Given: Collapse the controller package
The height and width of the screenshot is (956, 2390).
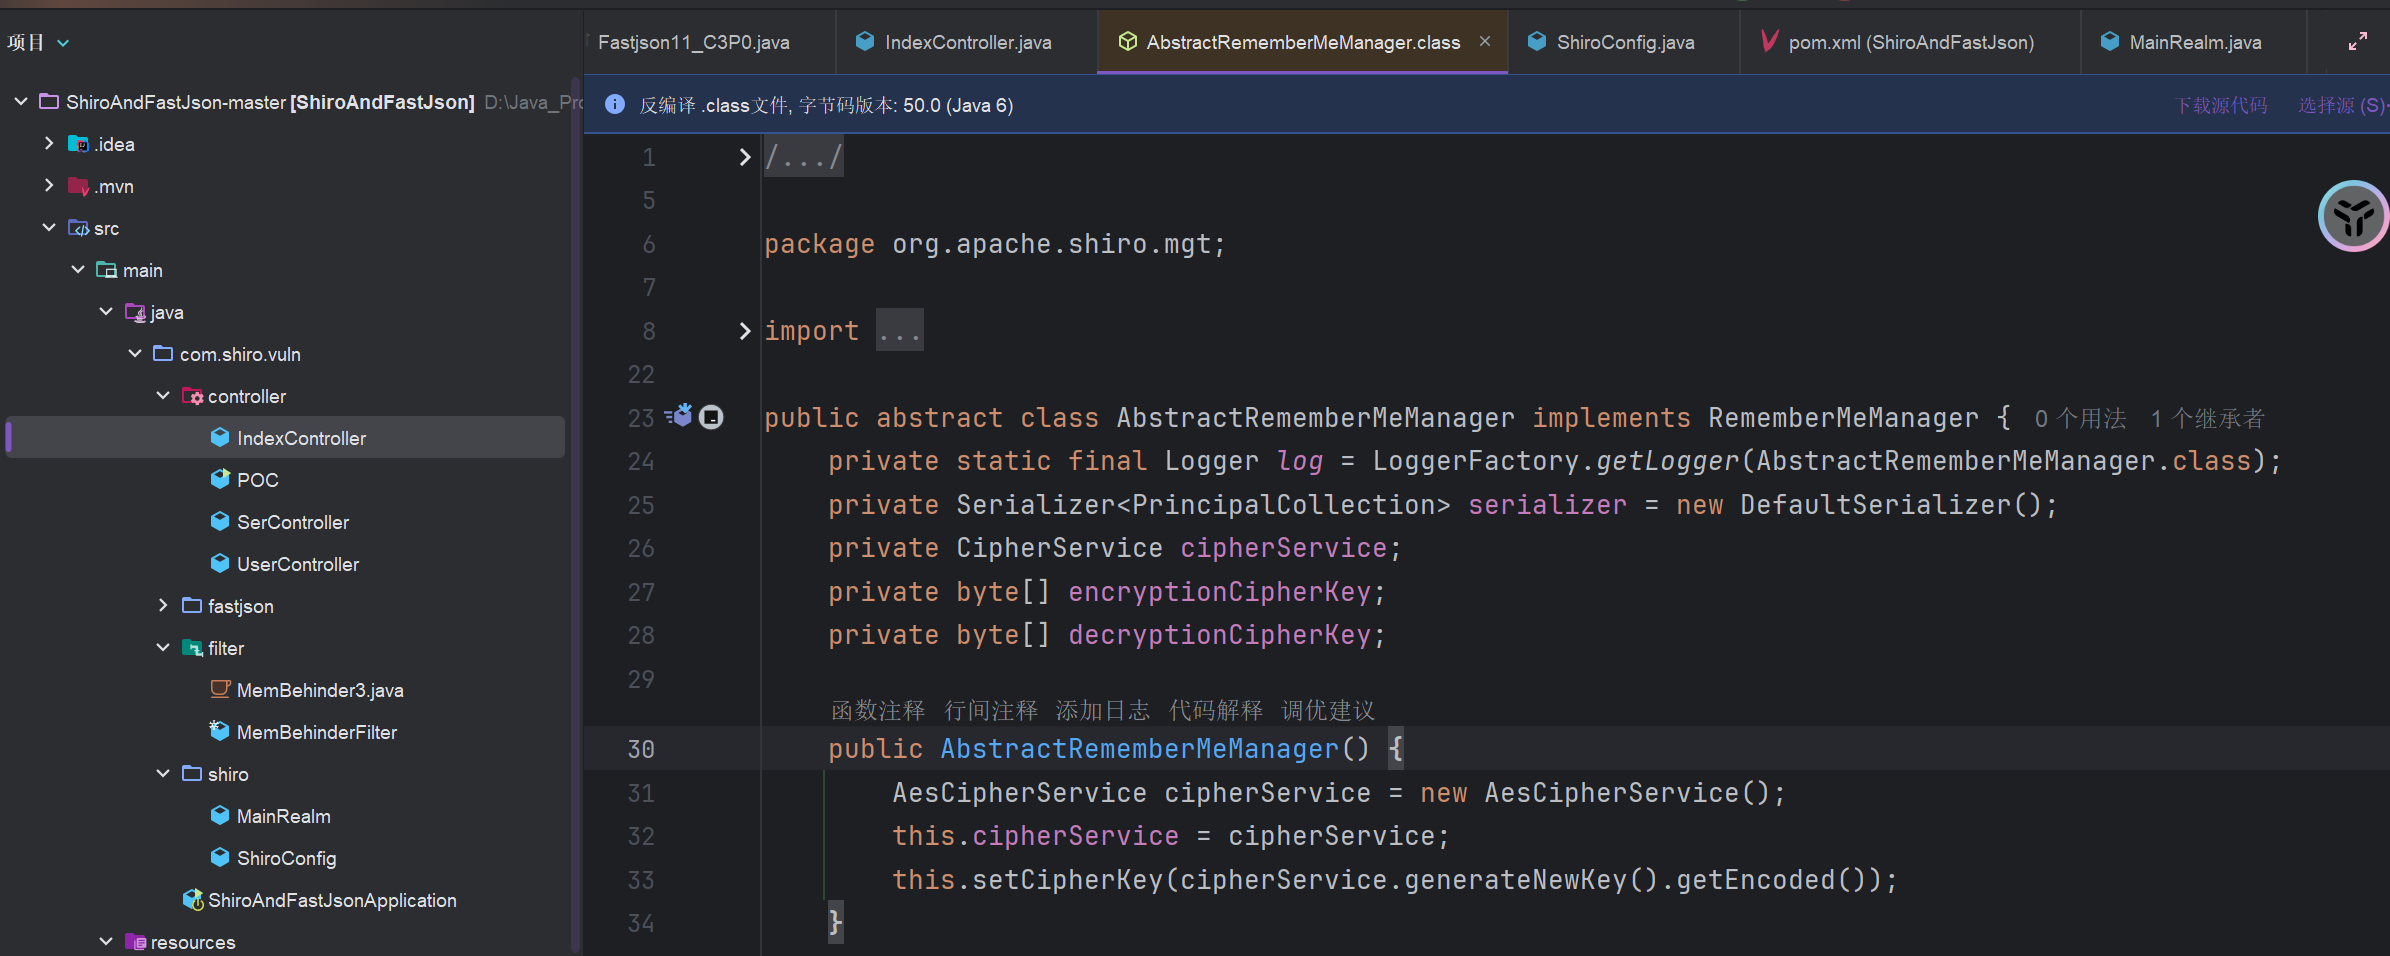Looking at the screenshot, I should pyautogui.click(x=163, y=396).
